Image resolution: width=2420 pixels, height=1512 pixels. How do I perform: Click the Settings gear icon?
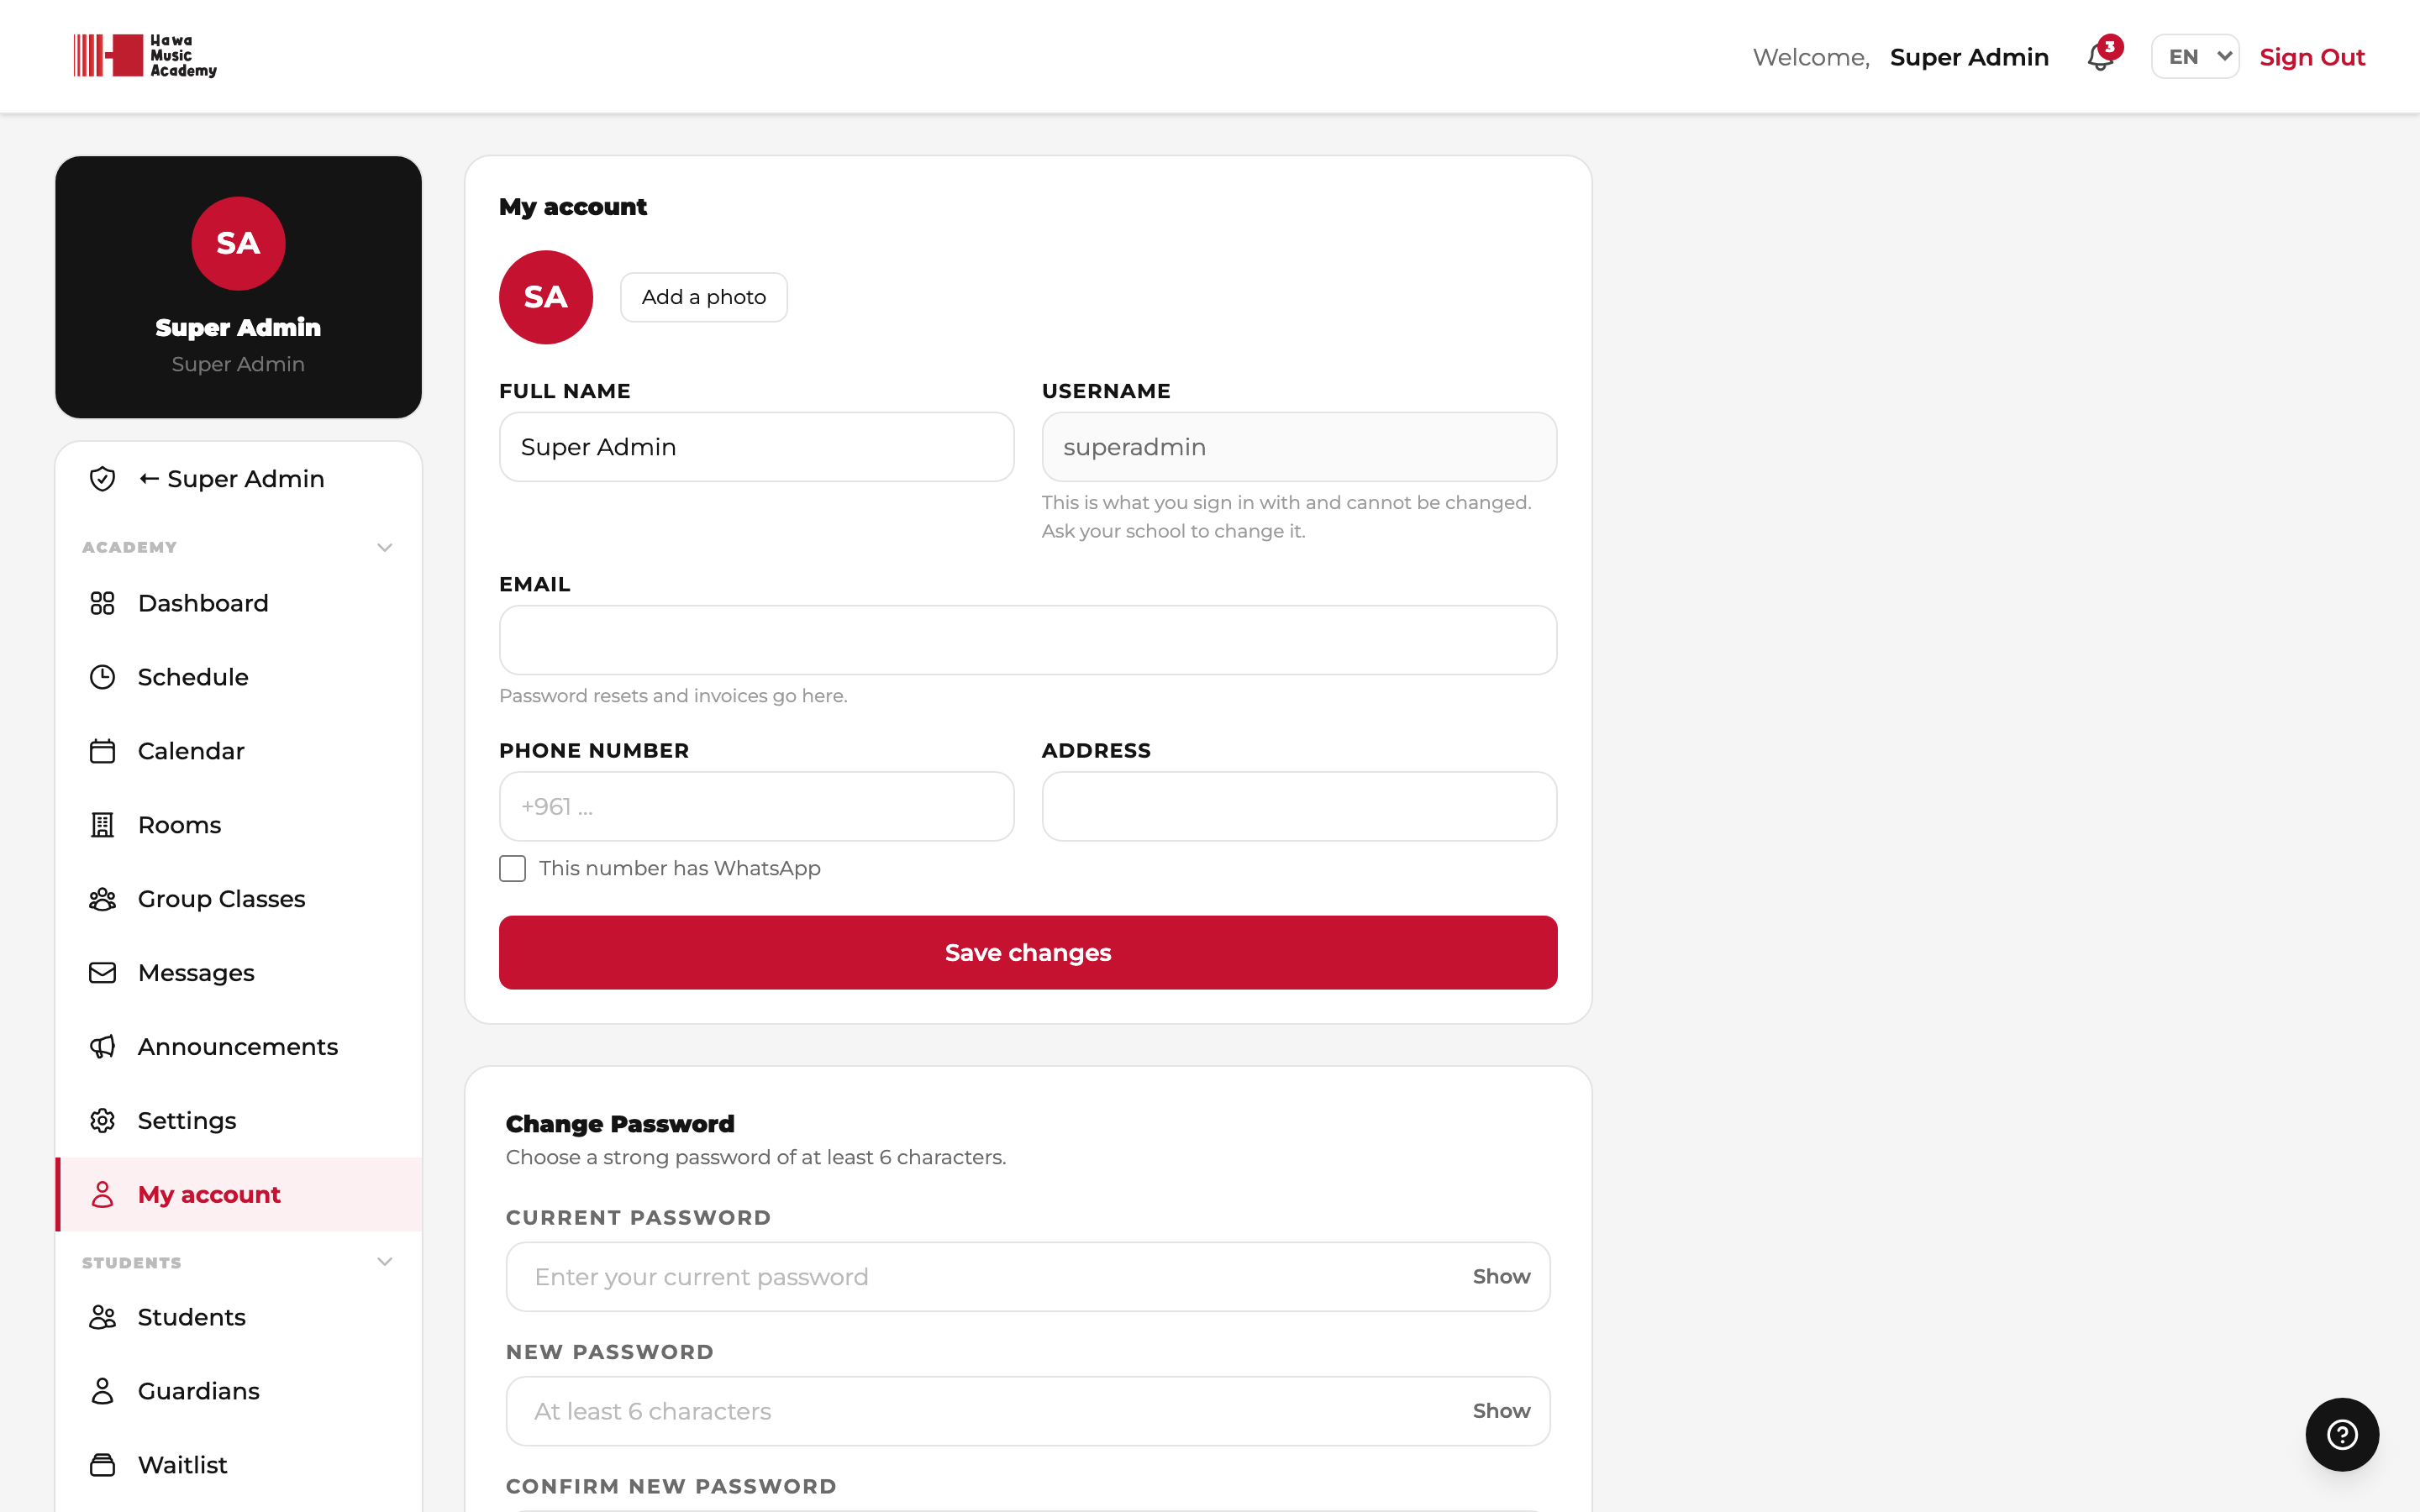[x=102, y=1121]
